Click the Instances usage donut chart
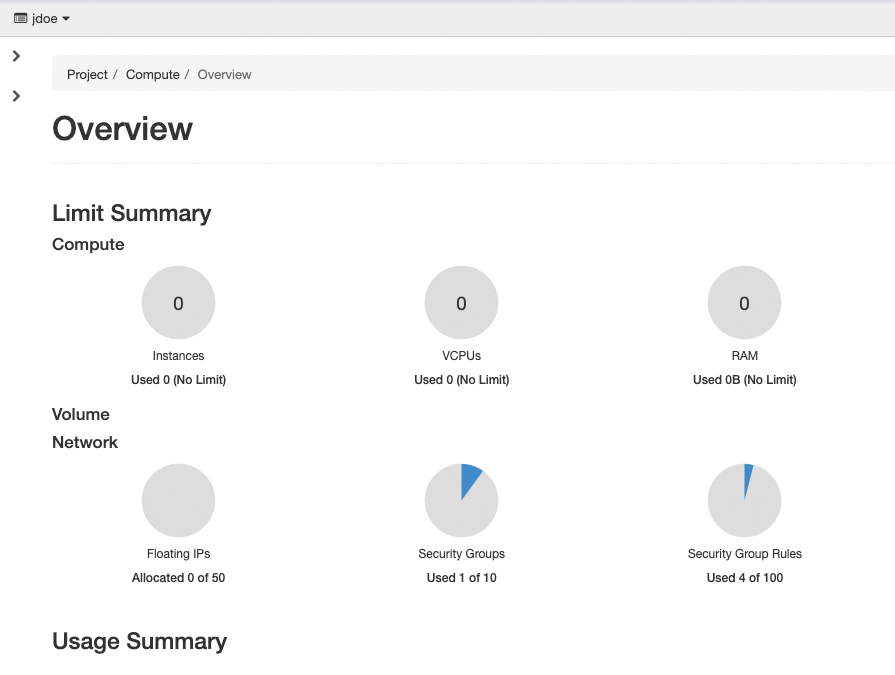Screen dimensions: 895x675 178,302
